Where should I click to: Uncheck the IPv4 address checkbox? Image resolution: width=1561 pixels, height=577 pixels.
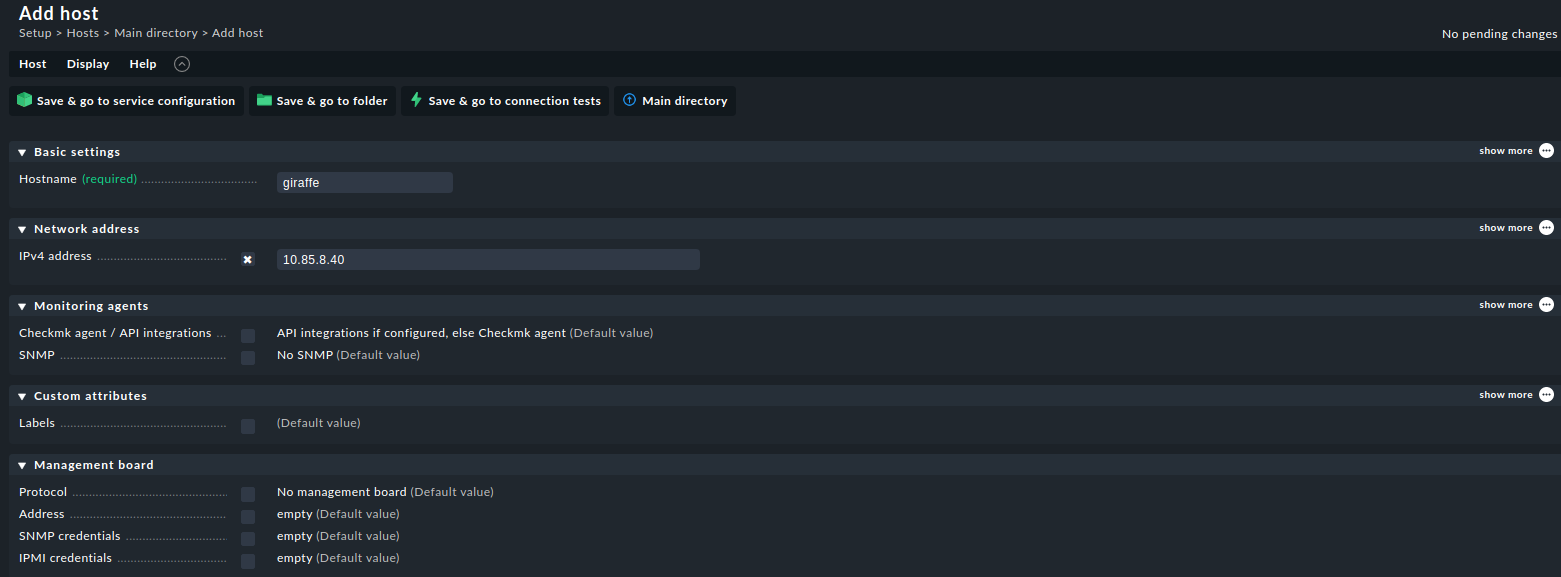pyautogui.click(x=248, y=259)
